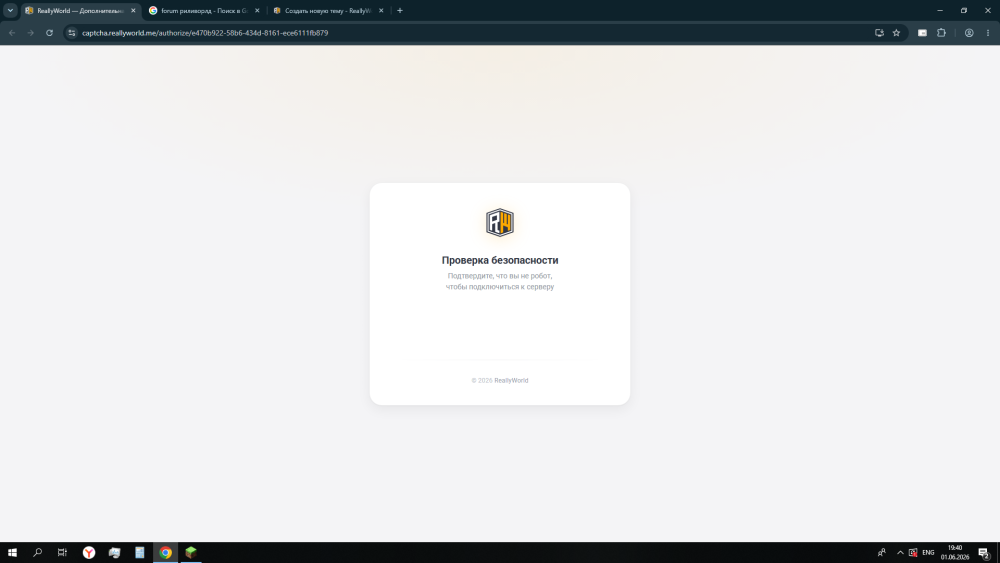Bookmark this page with star icon
The width and height of the screenshot is (1000, 563).
coord(896,33)
